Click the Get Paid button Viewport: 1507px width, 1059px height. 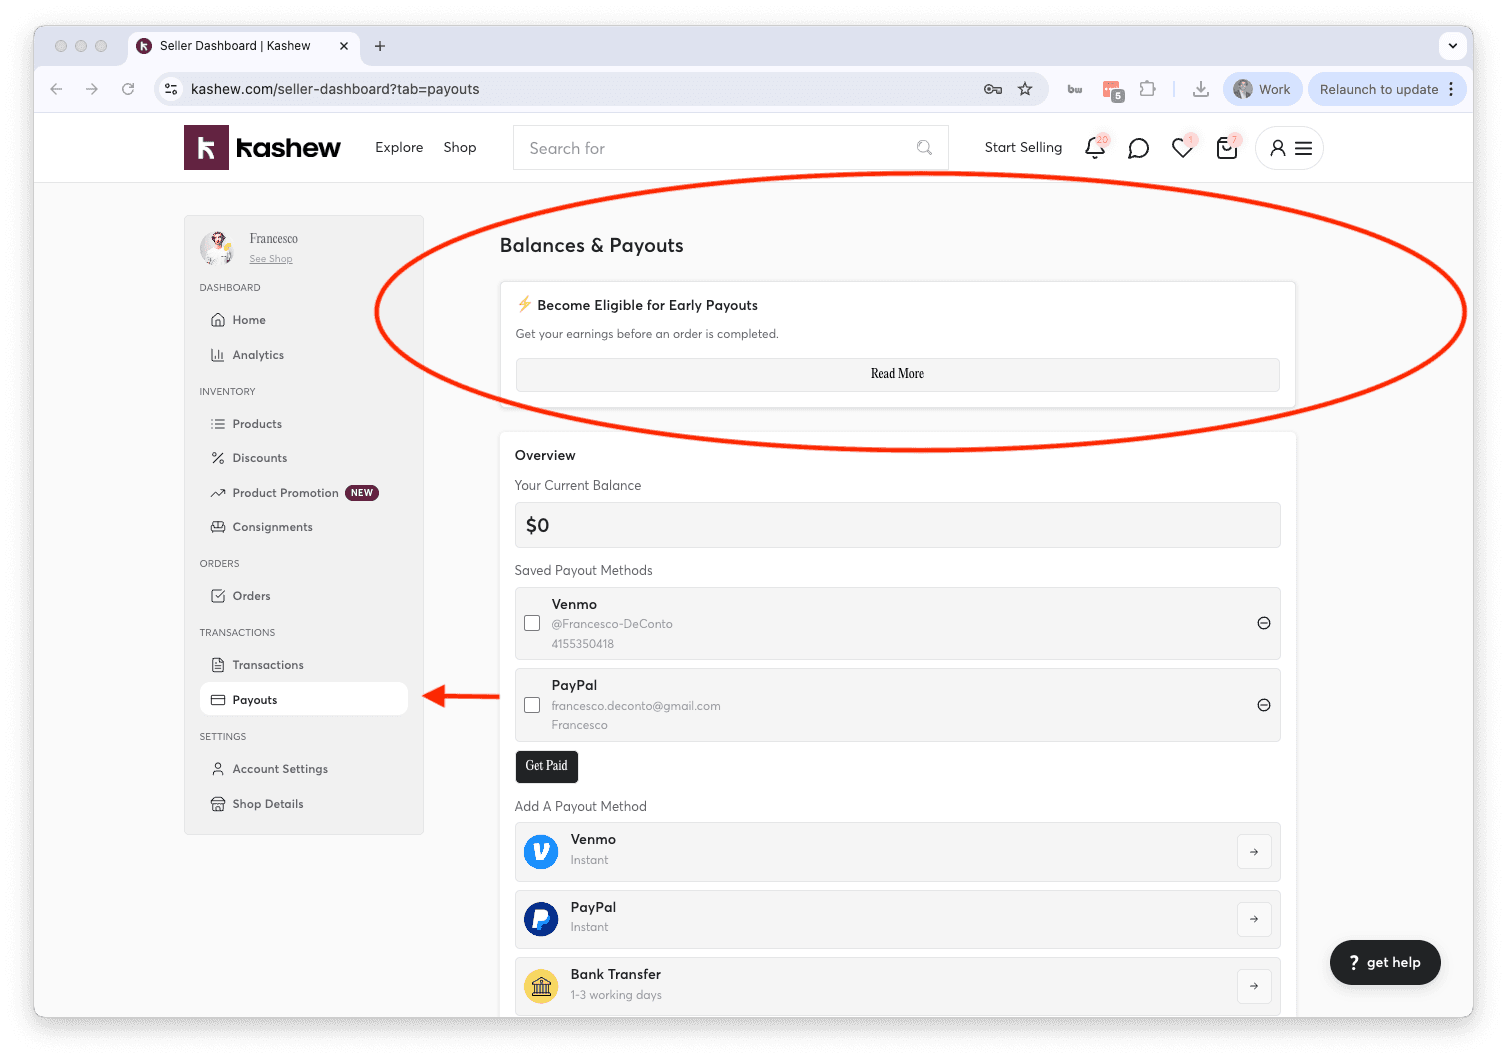(x=546, y=766)
